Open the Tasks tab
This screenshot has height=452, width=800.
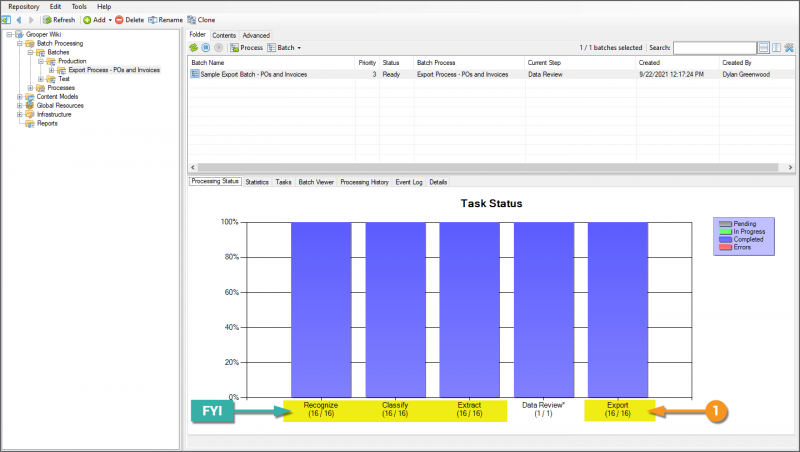283,182
